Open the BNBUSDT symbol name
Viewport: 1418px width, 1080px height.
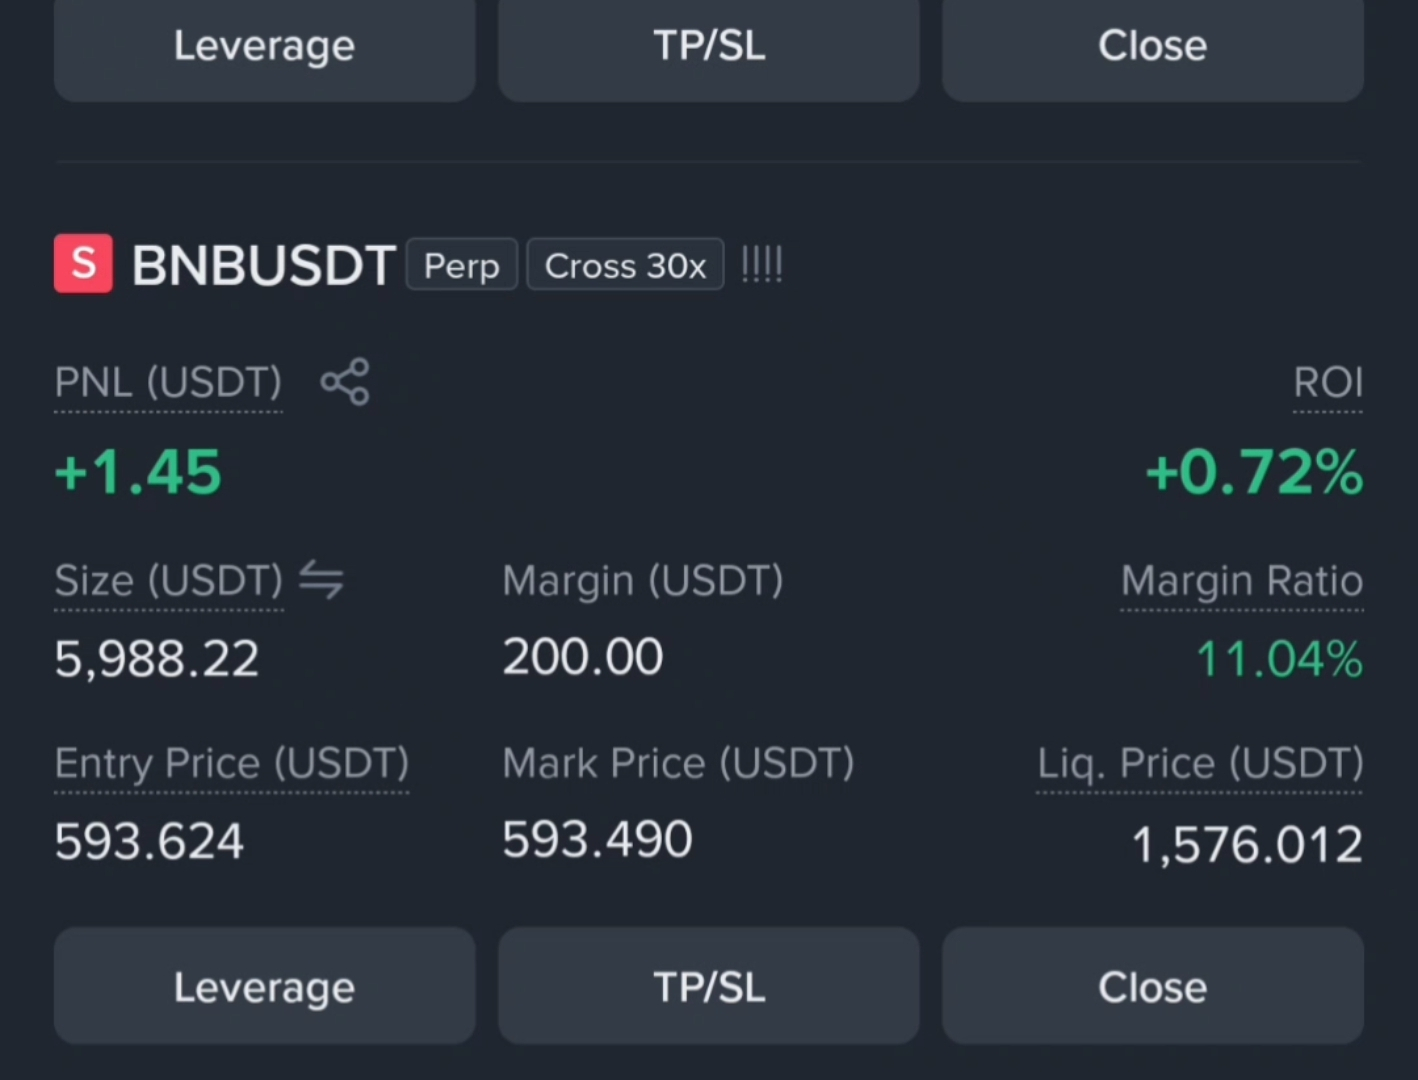pyautogui.click(x=264, y=266)
